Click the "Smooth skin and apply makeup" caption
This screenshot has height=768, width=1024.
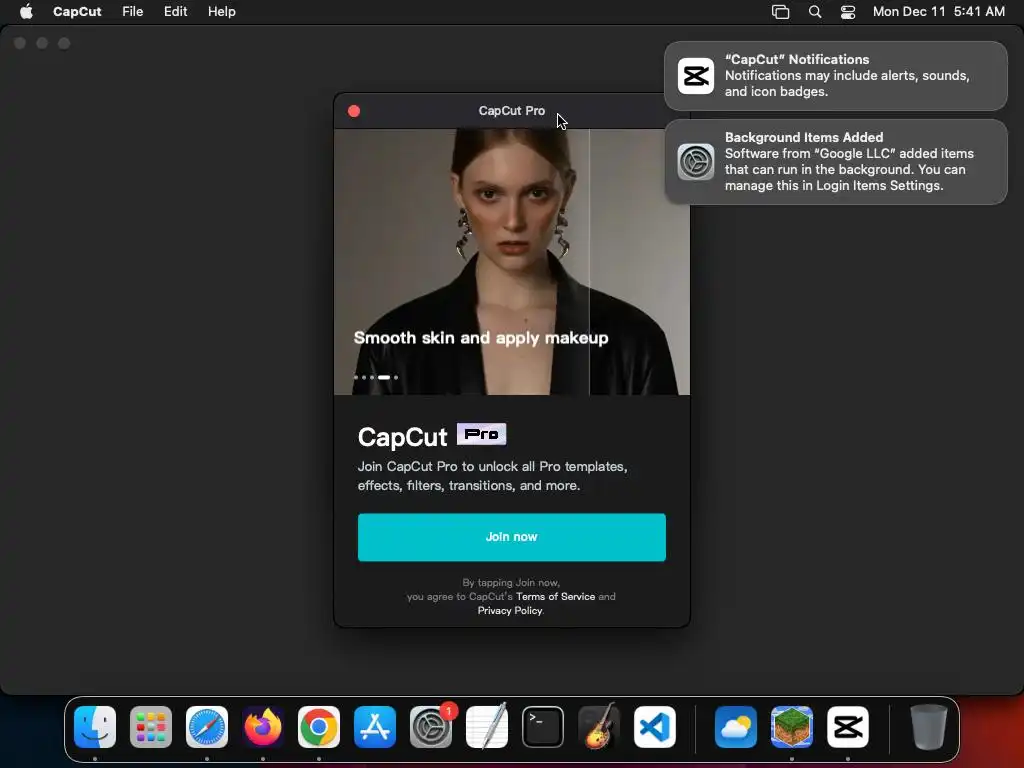coord(481,338)
